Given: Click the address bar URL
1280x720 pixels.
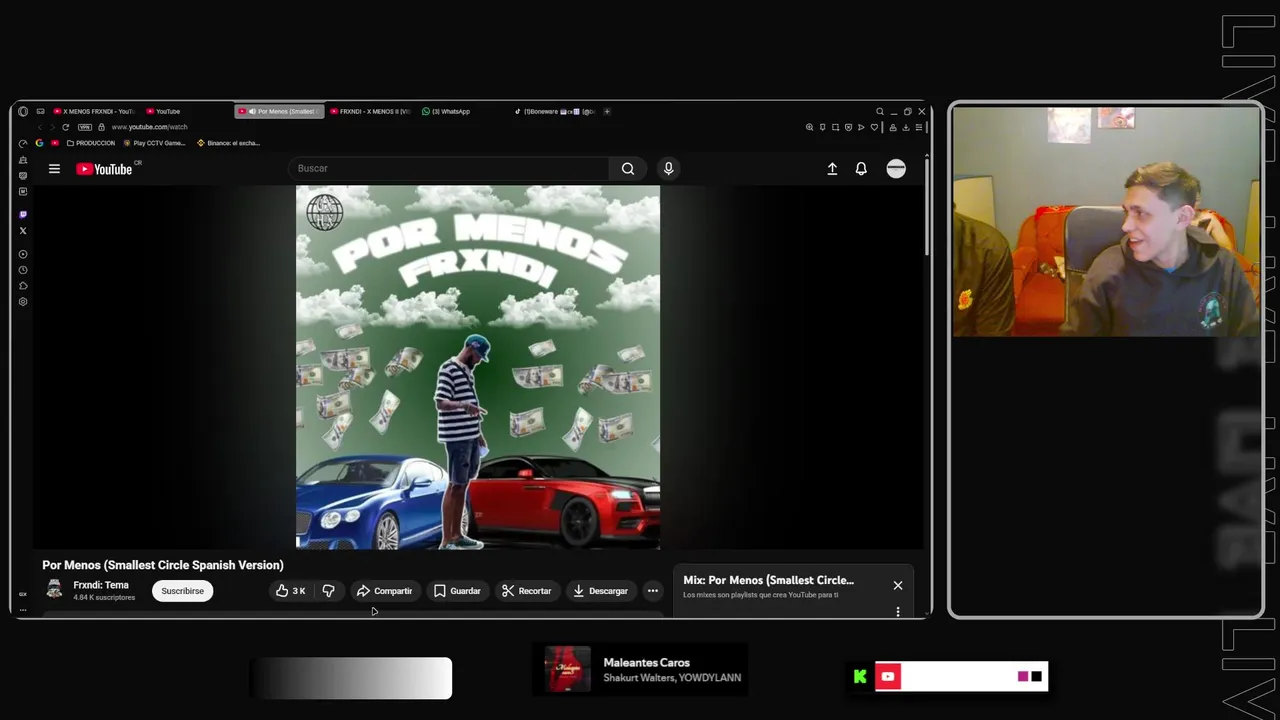Looking at the screenshot, I should [x=149, y=127].
